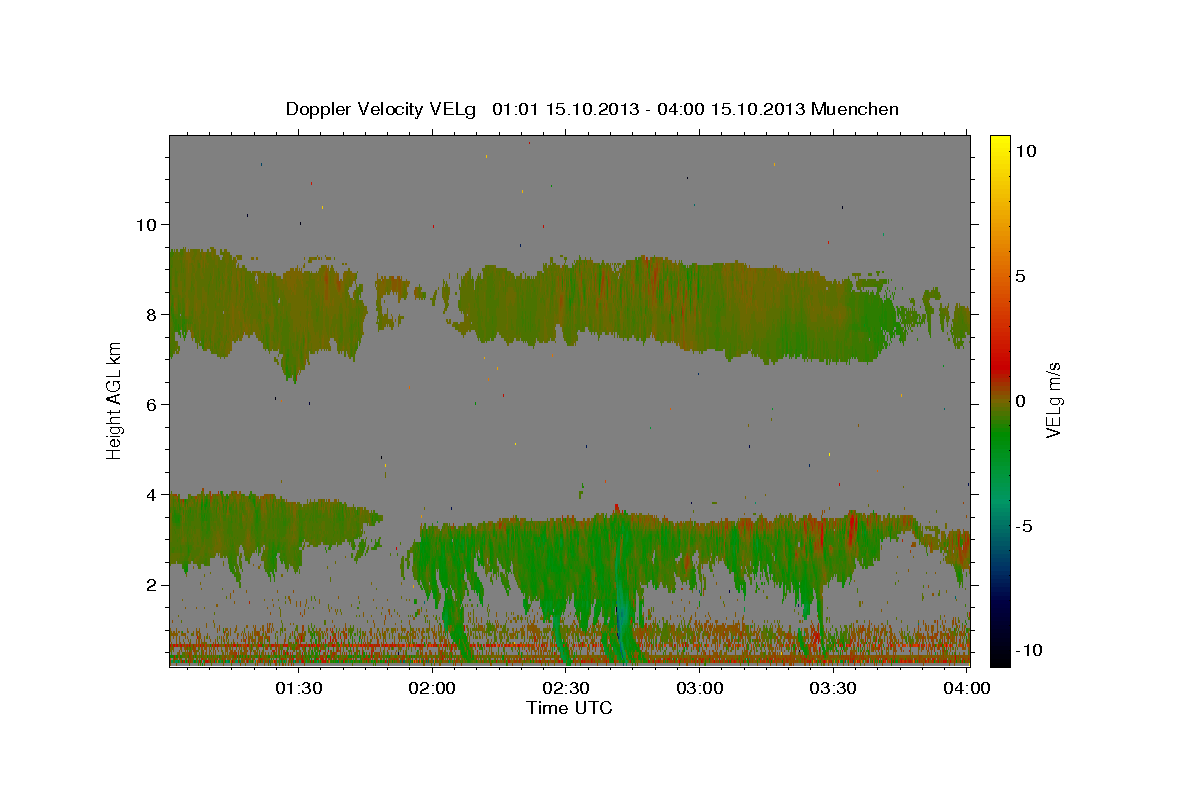Click the 'Time UTC' axis label

tap(569, 708)
